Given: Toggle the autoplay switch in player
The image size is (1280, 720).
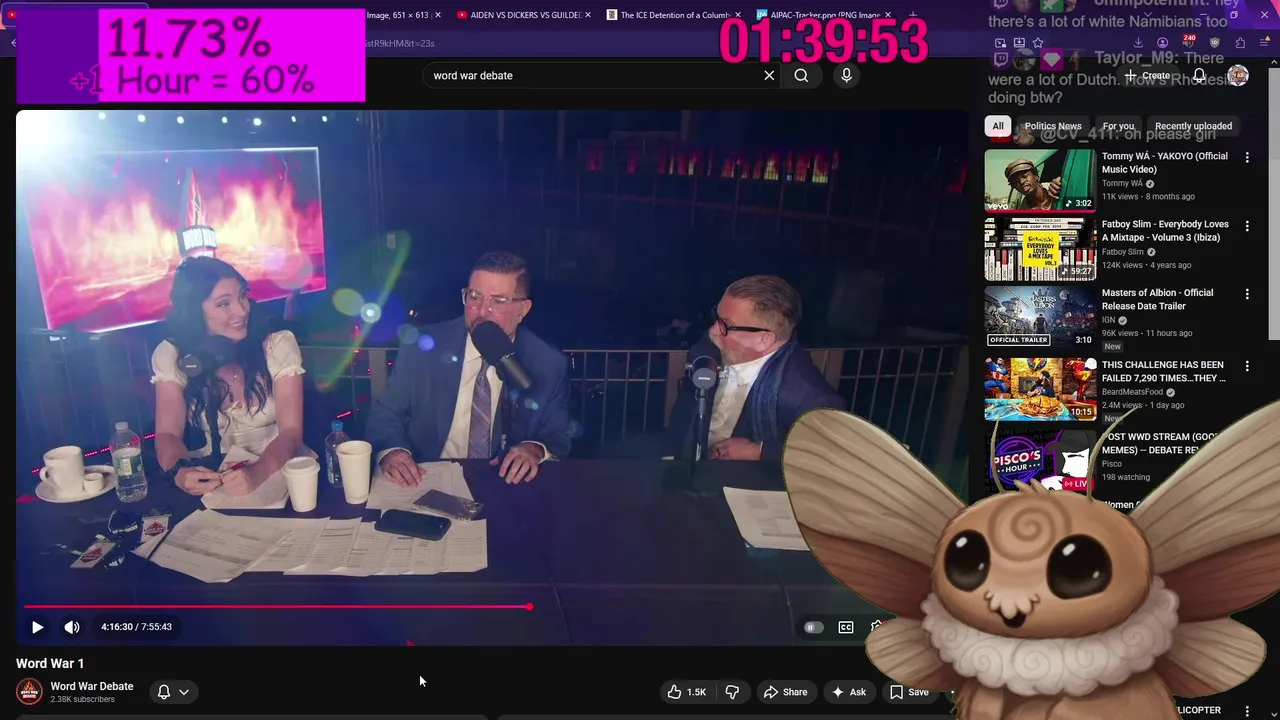Looking at the screenshot, I should (813, 627).
